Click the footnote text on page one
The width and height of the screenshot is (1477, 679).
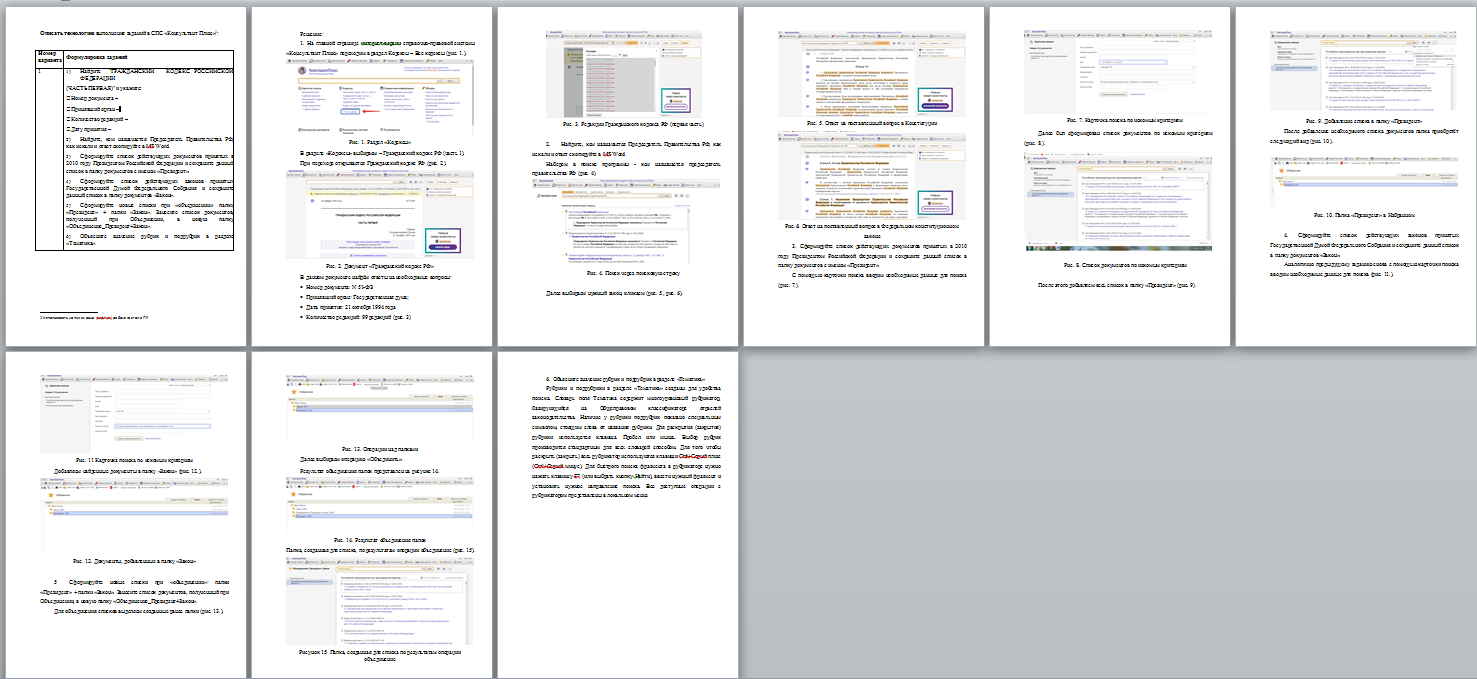(93, 316)
